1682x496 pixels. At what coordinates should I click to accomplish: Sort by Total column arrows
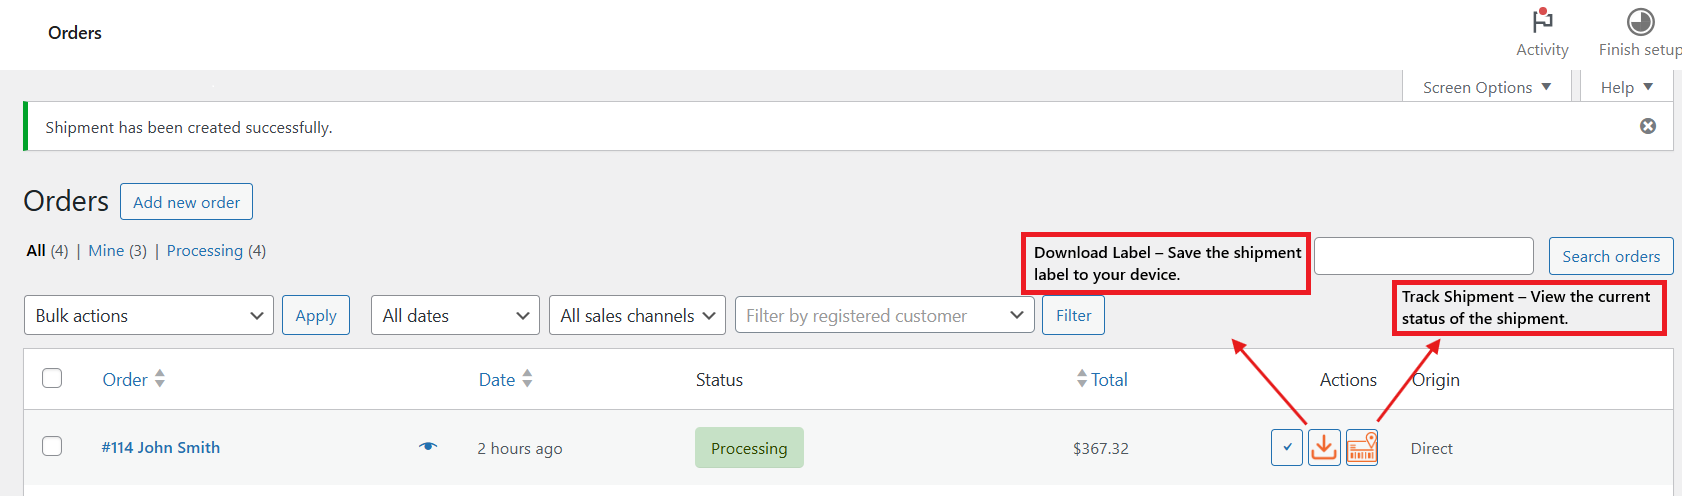click(1082, 379)
